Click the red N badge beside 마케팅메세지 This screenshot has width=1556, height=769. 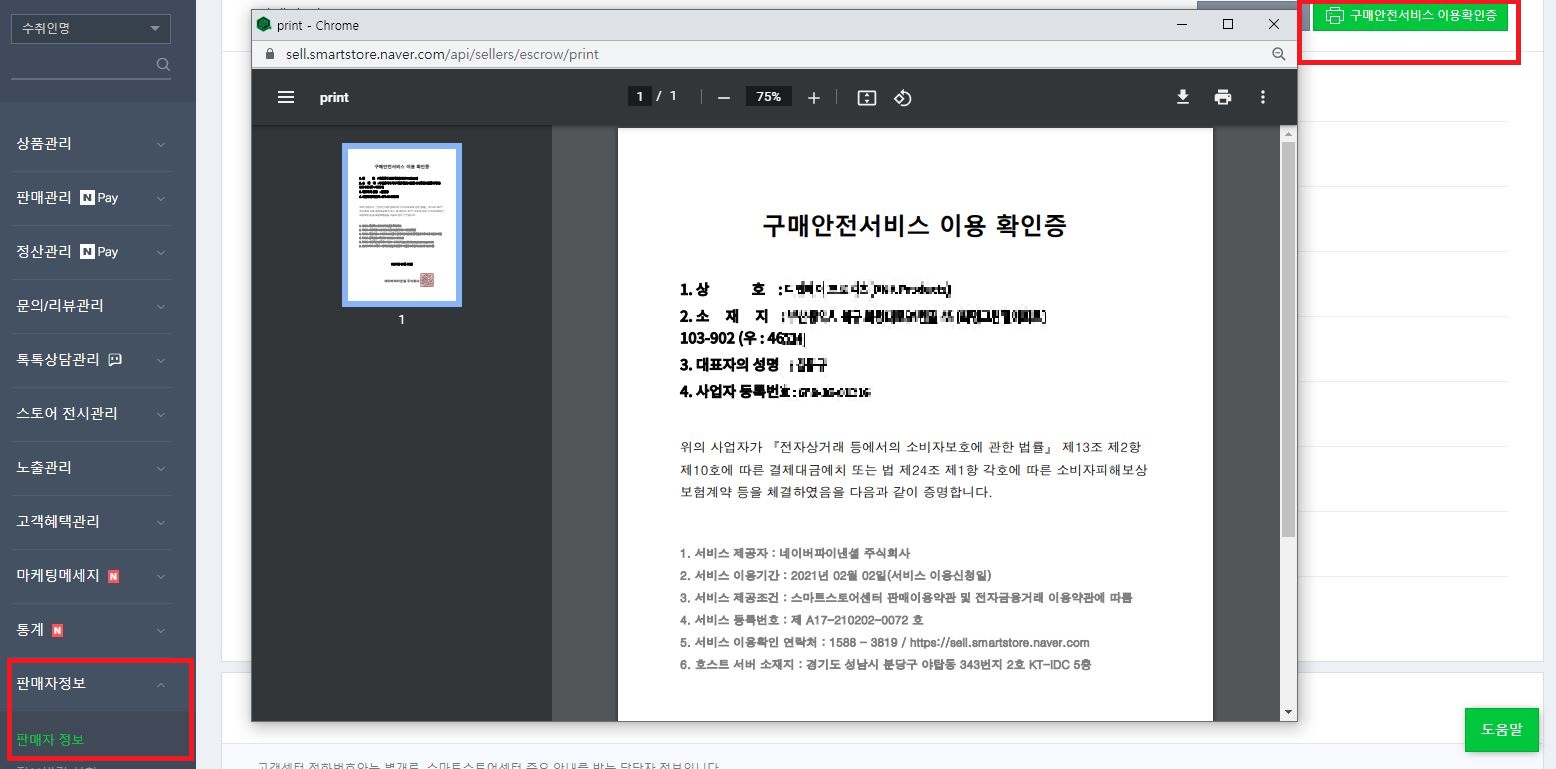pos(113,576)
